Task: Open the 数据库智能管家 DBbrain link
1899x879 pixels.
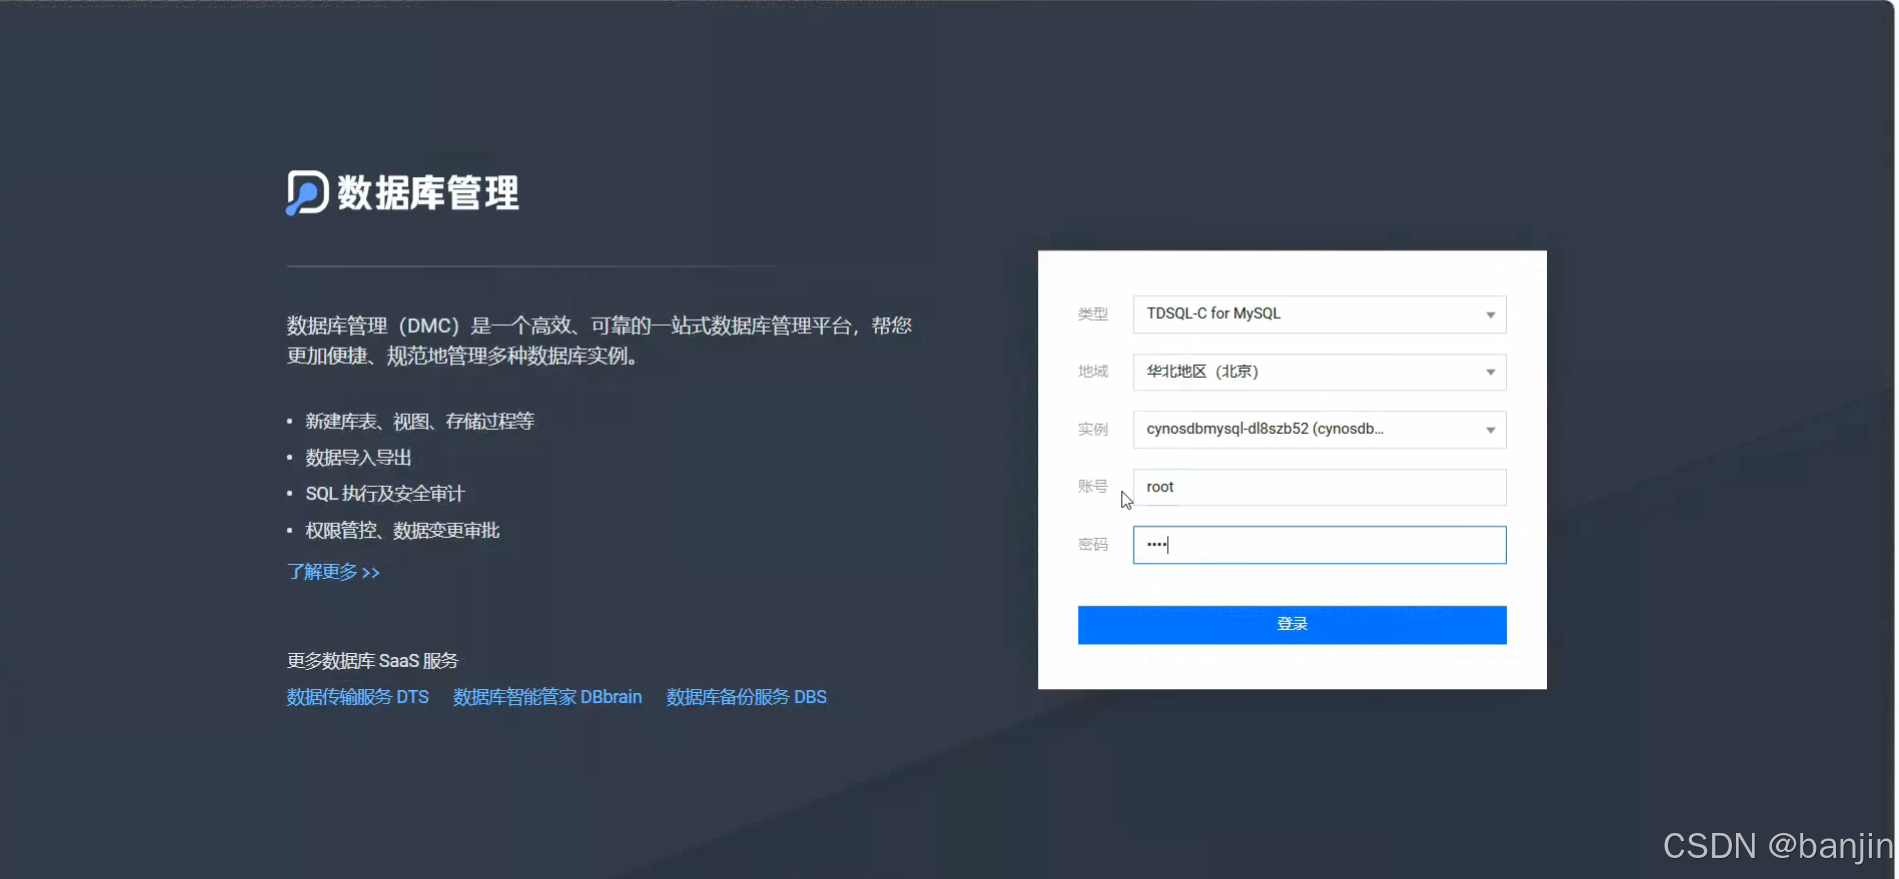Action: (548, 697)
